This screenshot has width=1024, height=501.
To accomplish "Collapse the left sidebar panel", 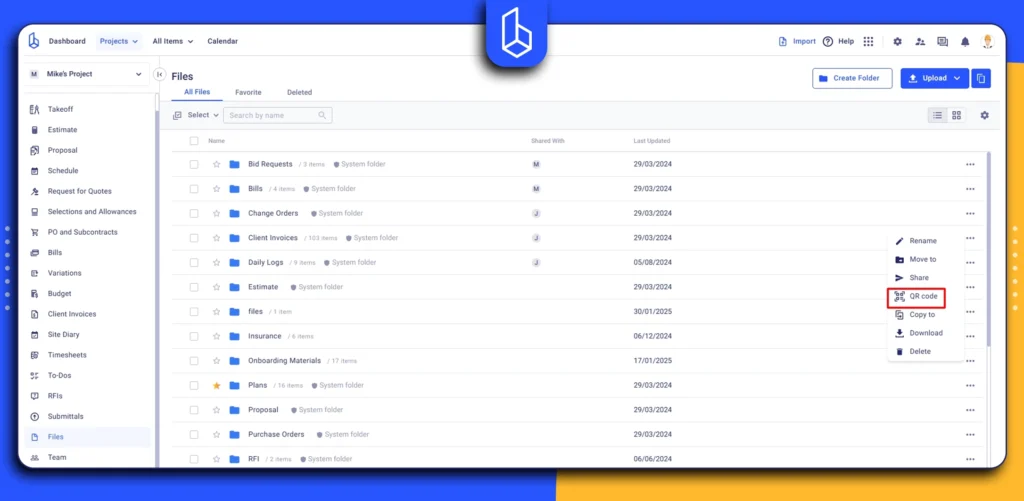I will pos(159,74).
